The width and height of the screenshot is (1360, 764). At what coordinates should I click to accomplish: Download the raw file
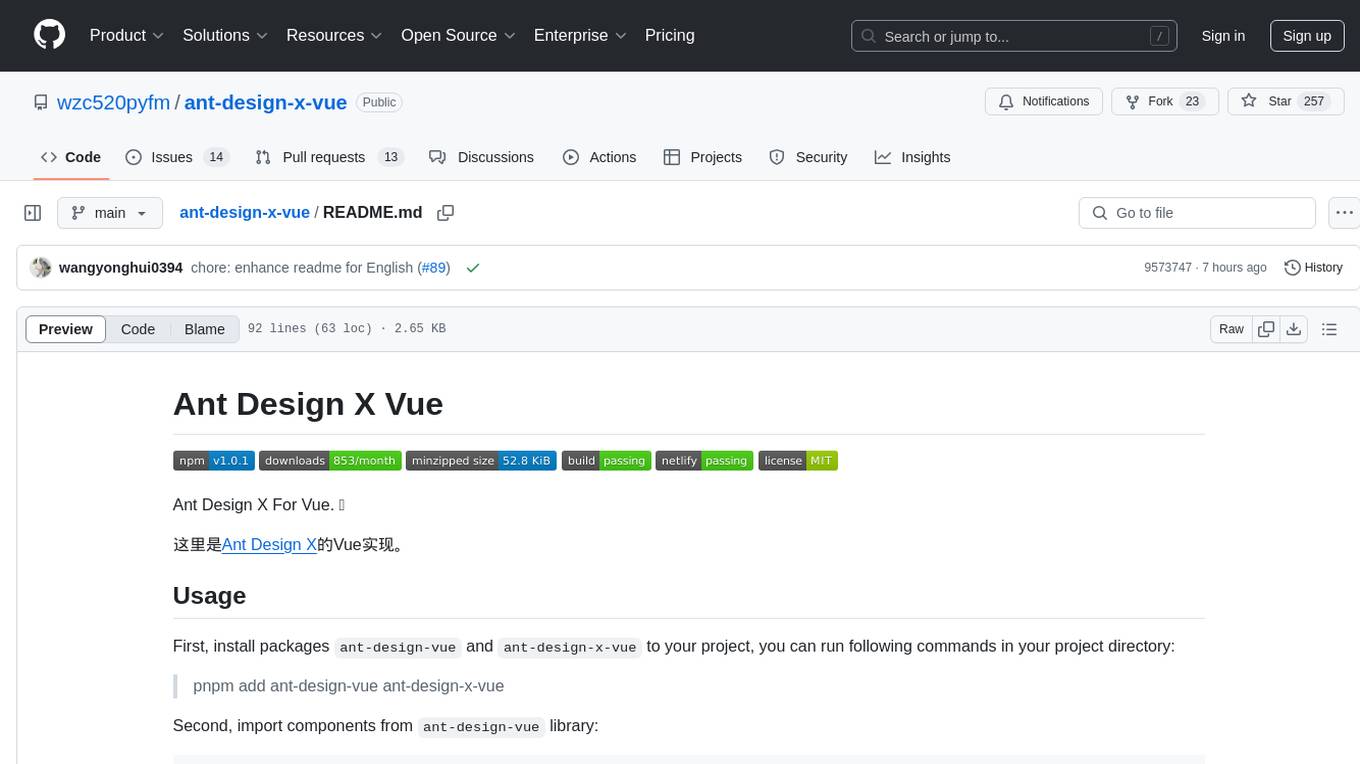tap(1293, 329)
